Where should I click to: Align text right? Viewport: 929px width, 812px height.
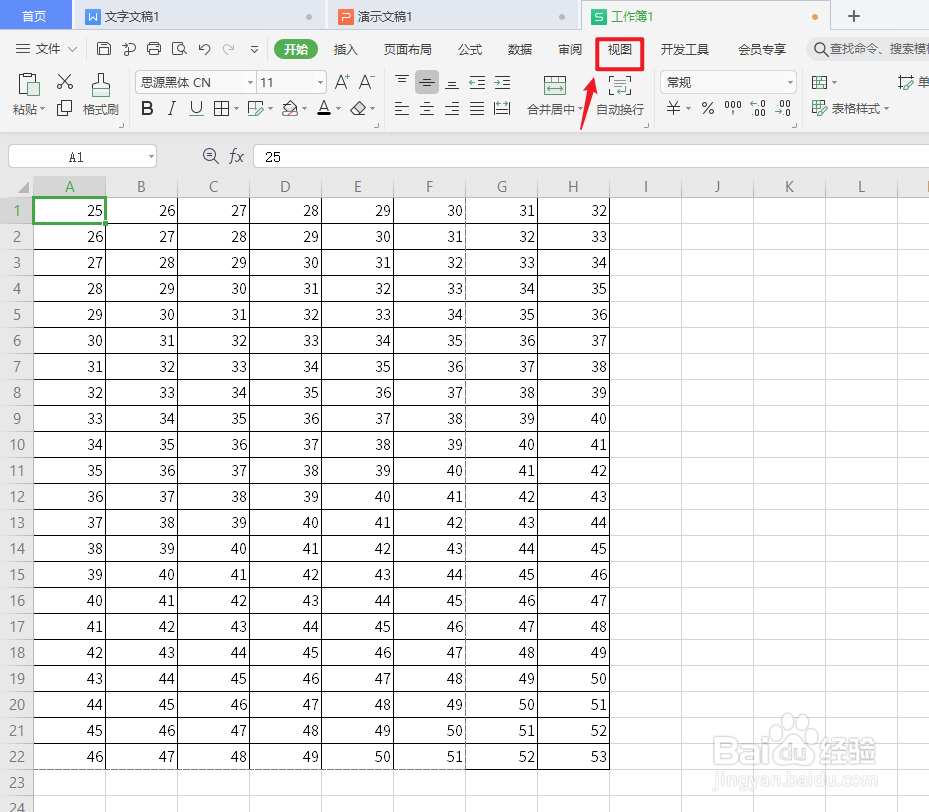(451, 108)
